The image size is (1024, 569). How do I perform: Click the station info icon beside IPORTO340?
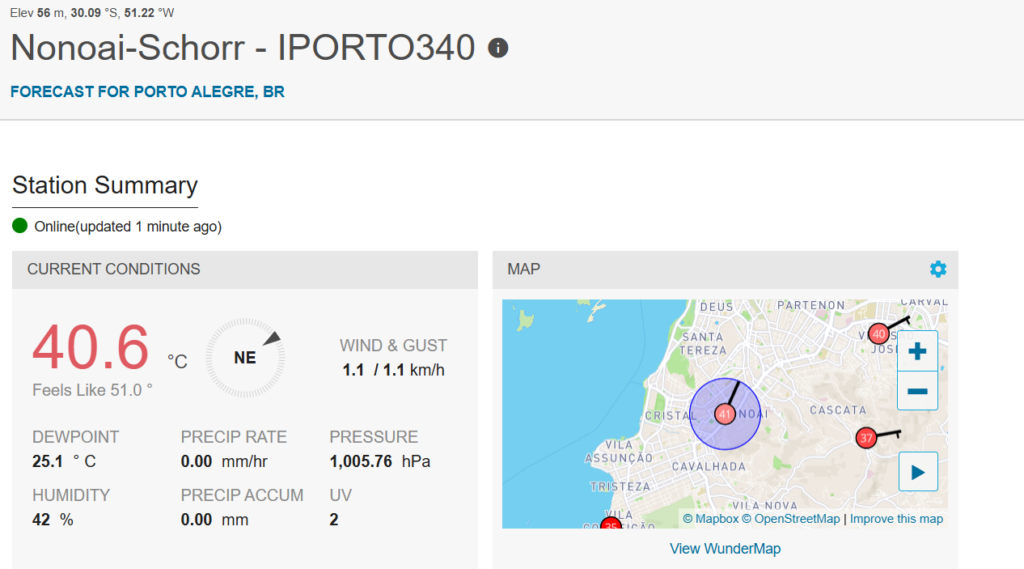(498, 48)
